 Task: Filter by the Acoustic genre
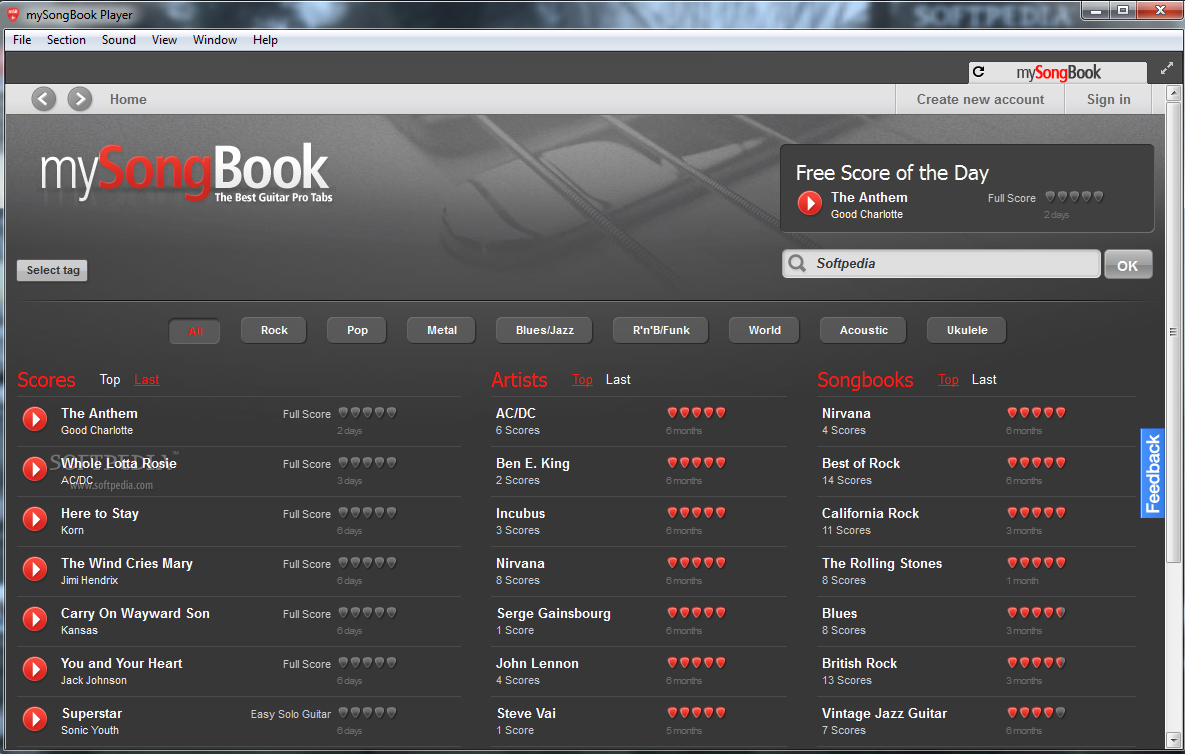pos(863,330)
